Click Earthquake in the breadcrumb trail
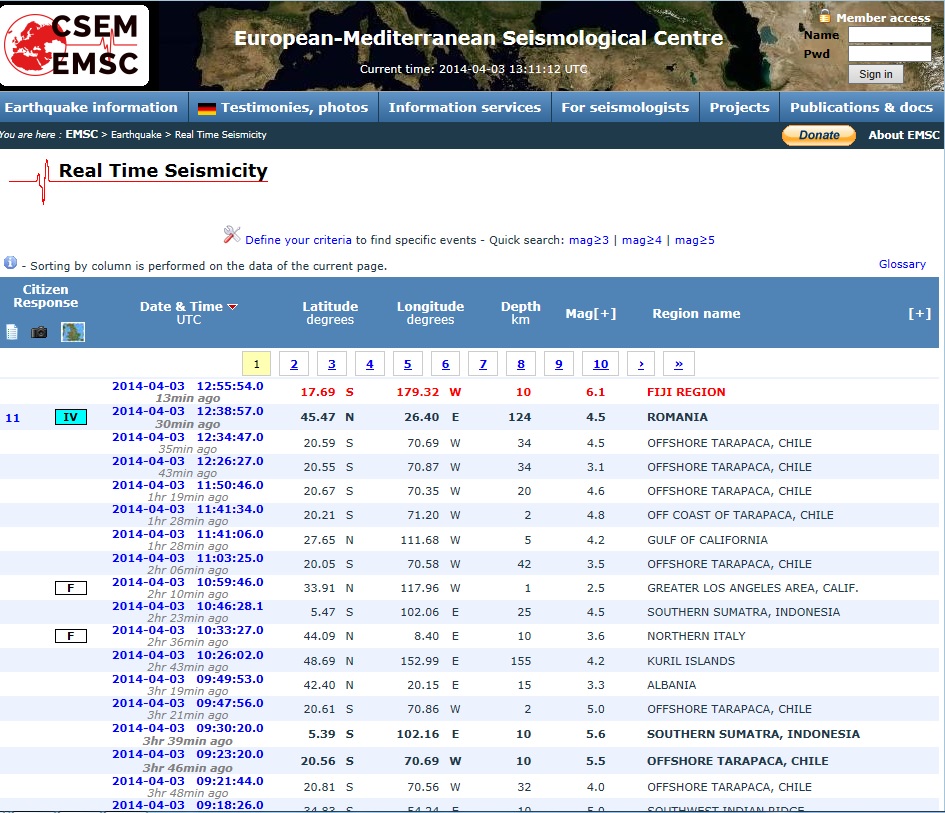The image size is (945, 813). pos(136,134)
